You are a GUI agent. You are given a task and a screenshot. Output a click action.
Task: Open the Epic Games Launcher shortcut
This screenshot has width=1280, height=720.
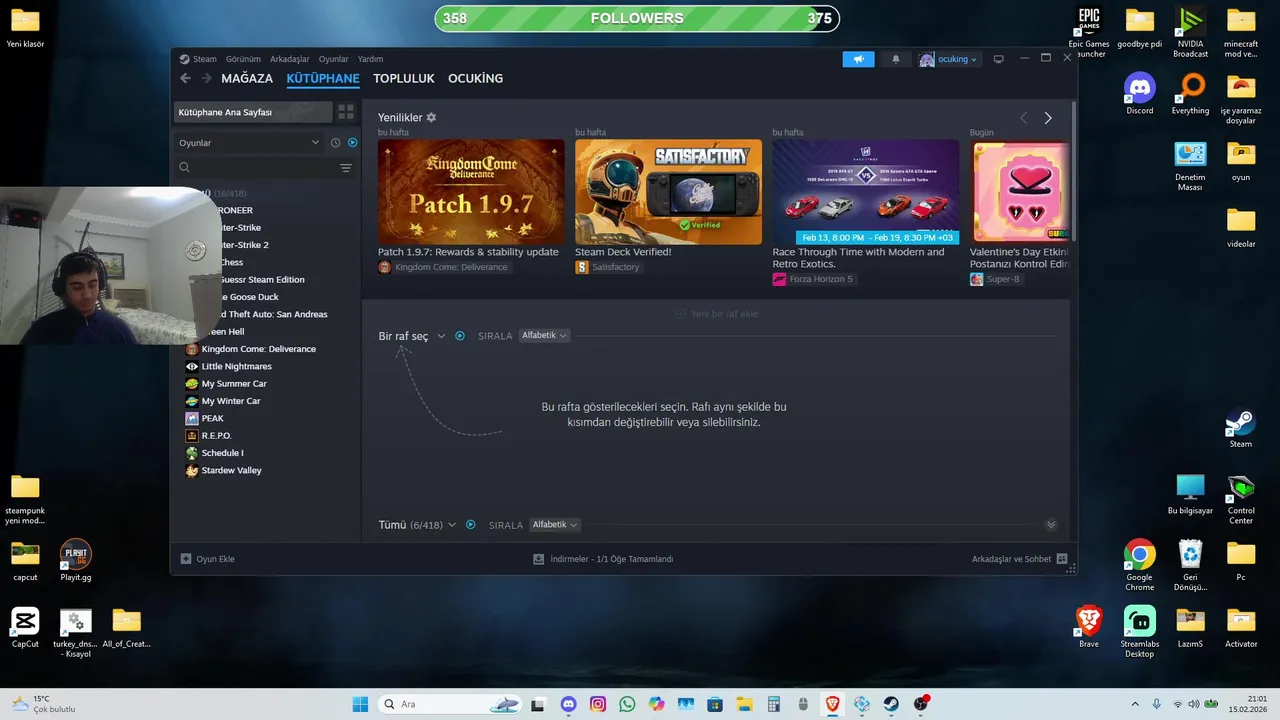coord(1089,31)
